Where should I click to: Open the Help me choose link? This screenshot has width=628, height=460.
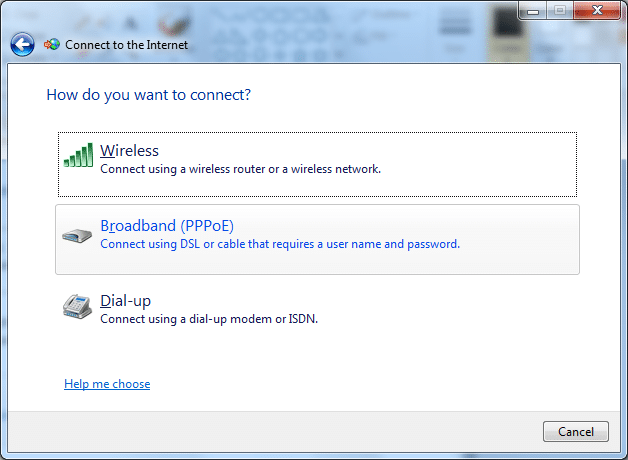(107, 384)
